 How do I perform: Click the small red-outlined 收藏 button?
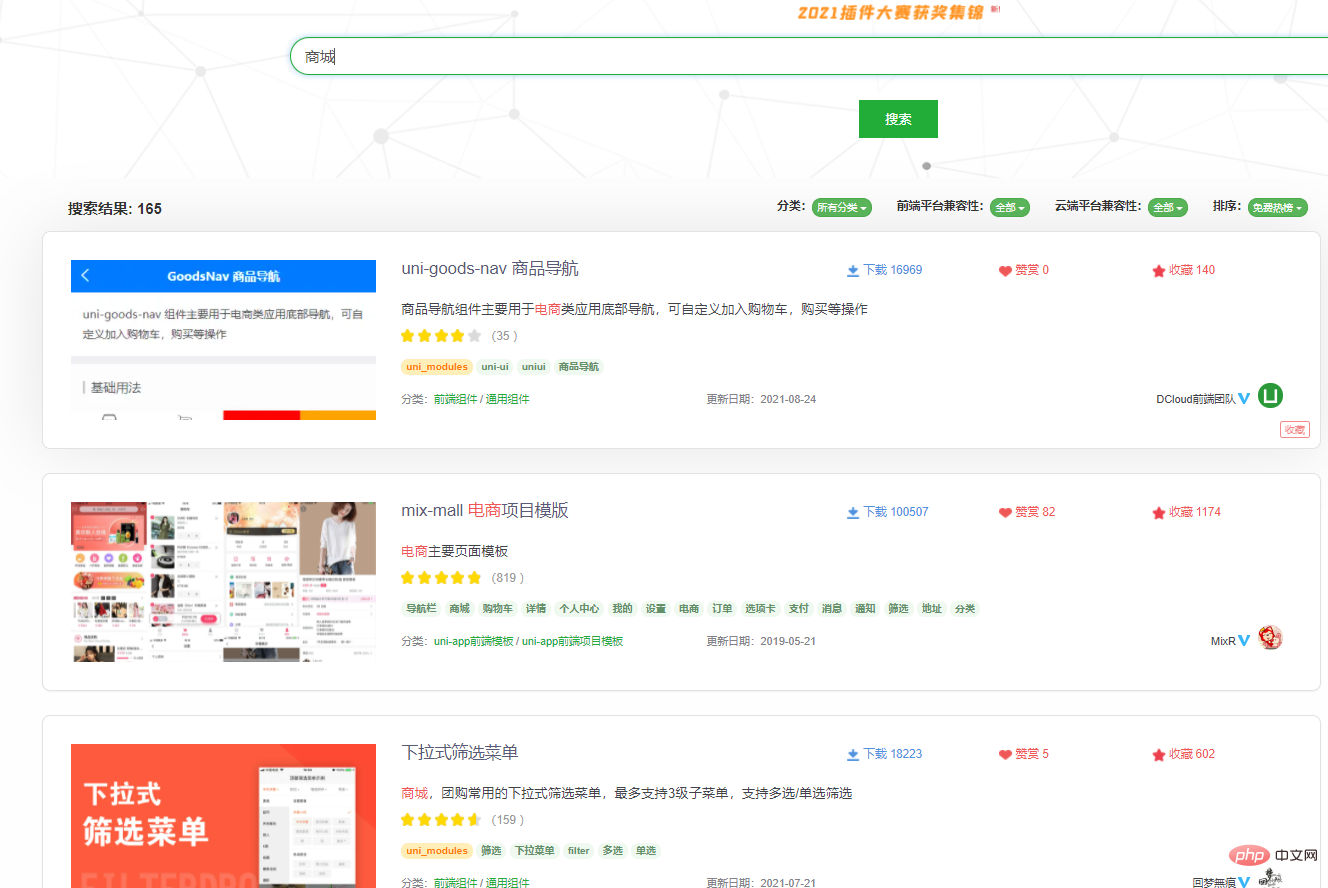click(1295, 430)
